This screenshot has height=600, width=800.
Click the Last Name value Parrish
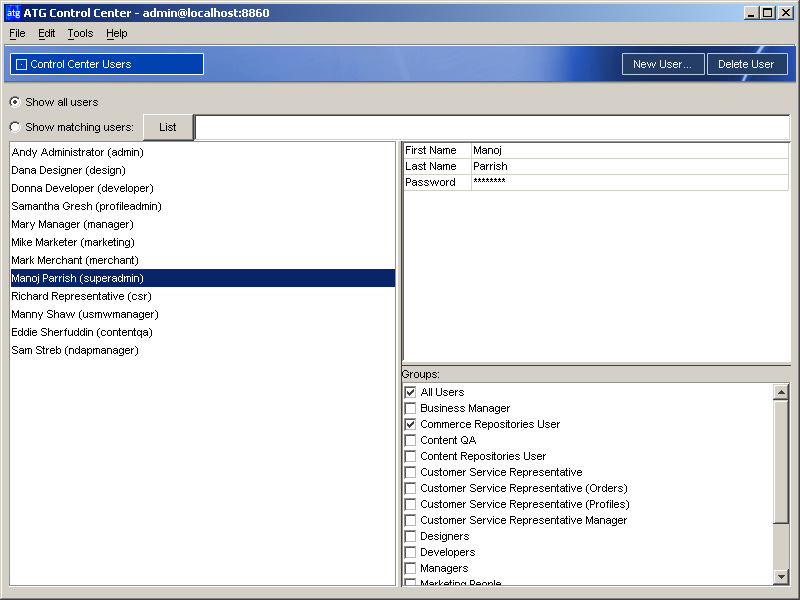click(x=630, y=166)
